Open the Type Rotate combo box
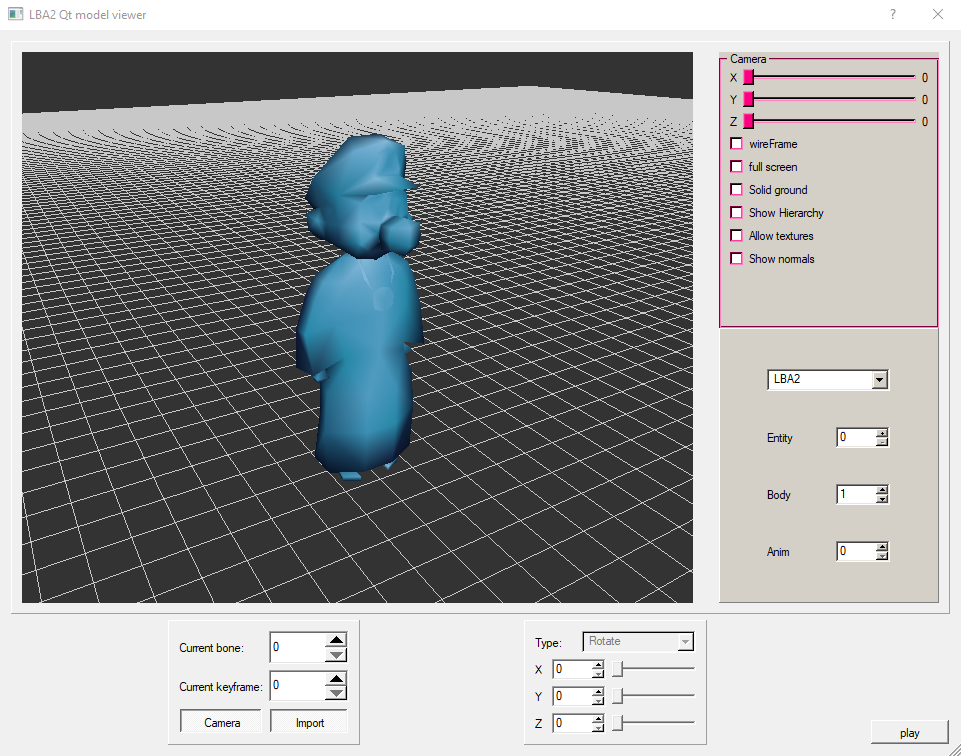The width and height of the screenshot is (961, 756). point(637,641)
